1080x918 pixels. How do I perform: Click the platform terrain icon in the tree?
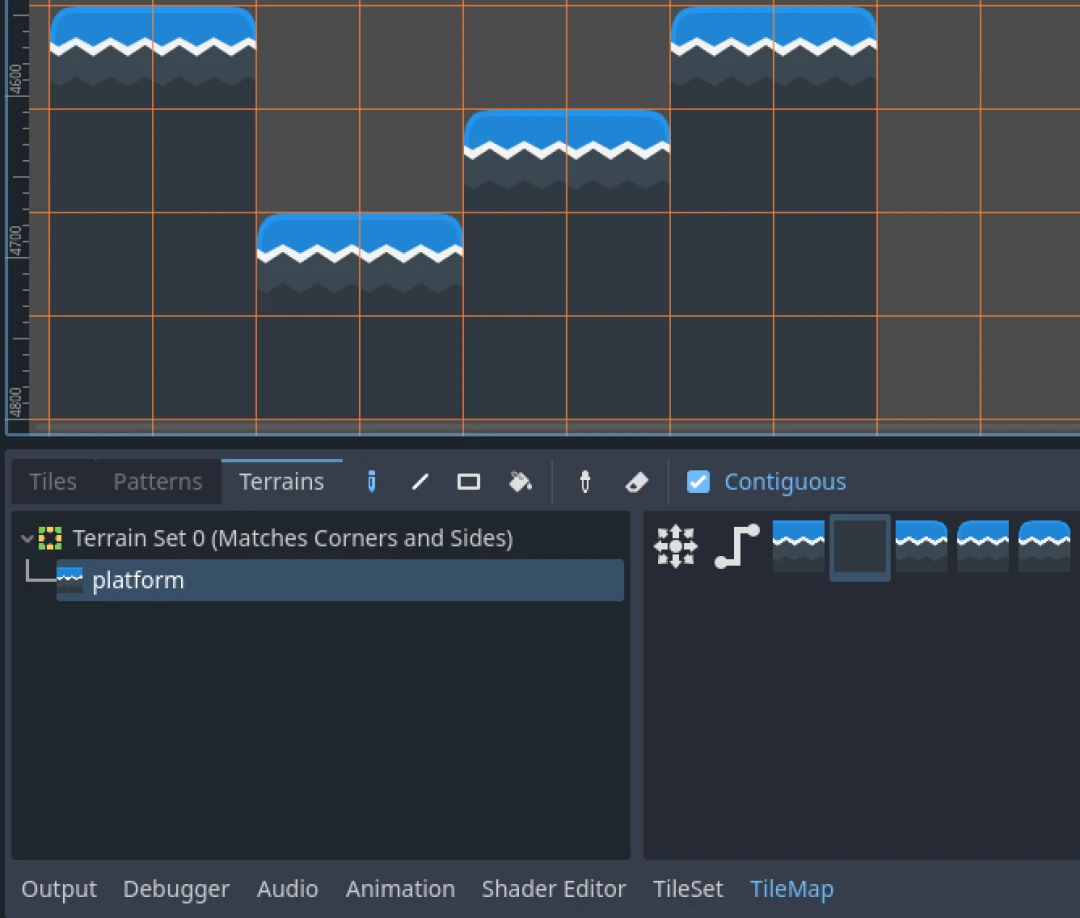[x=70, y=580]
